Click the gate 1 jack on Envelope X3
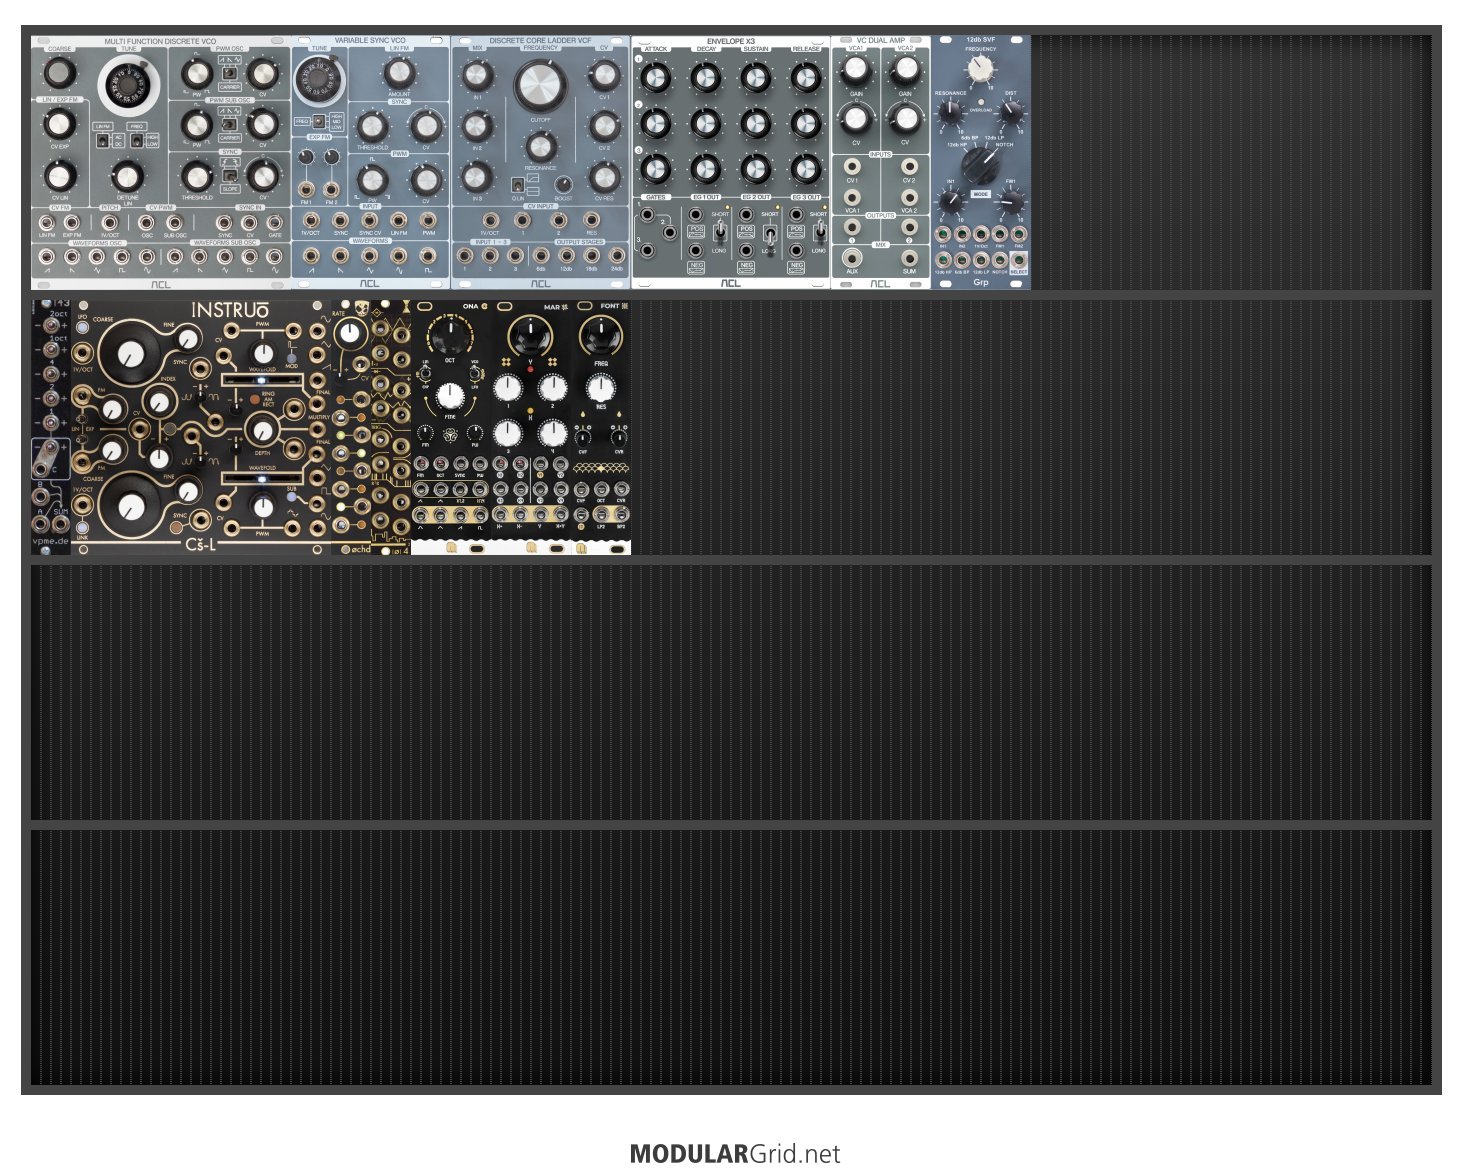 (x=648, y=213)
